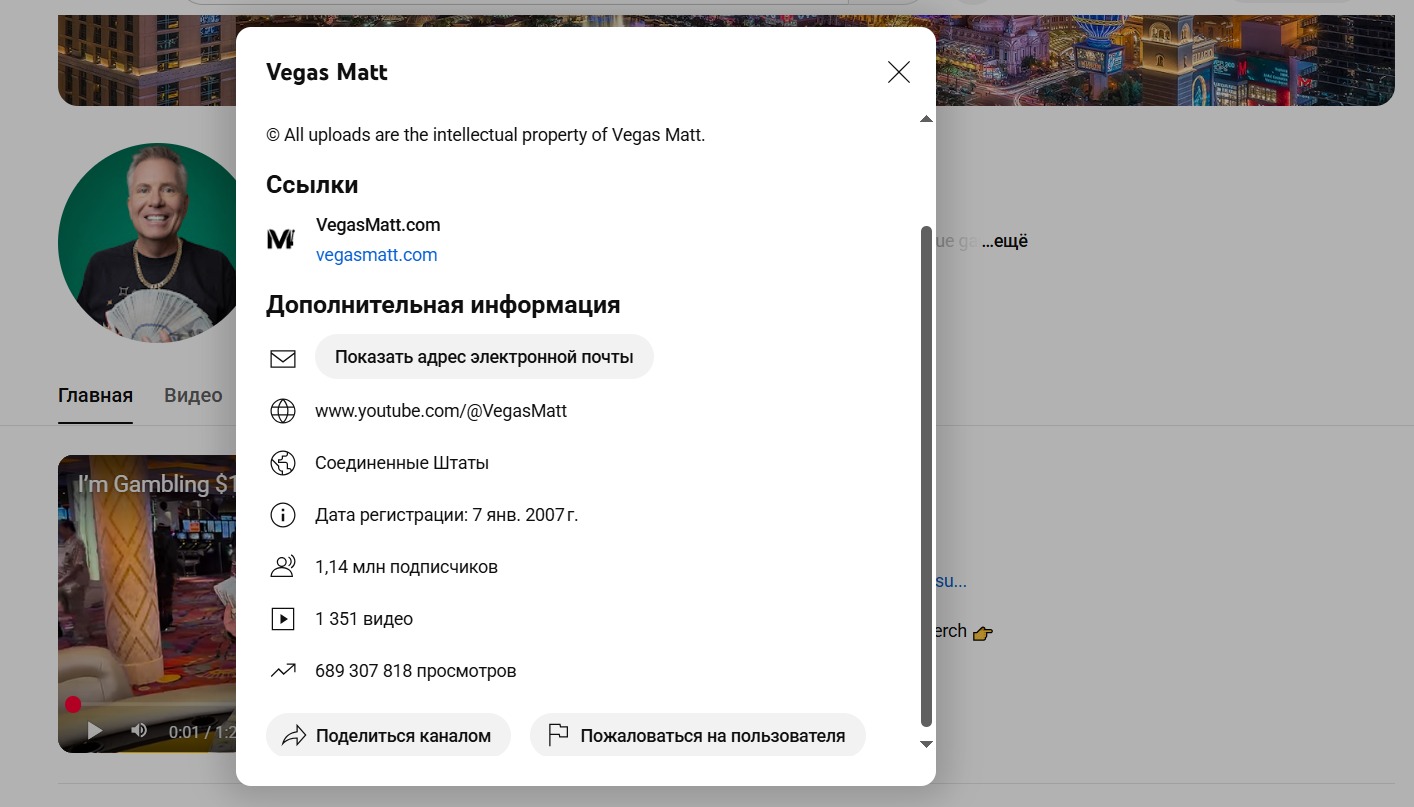Click the Vegas Matt channel avatar

pos(146,242)
